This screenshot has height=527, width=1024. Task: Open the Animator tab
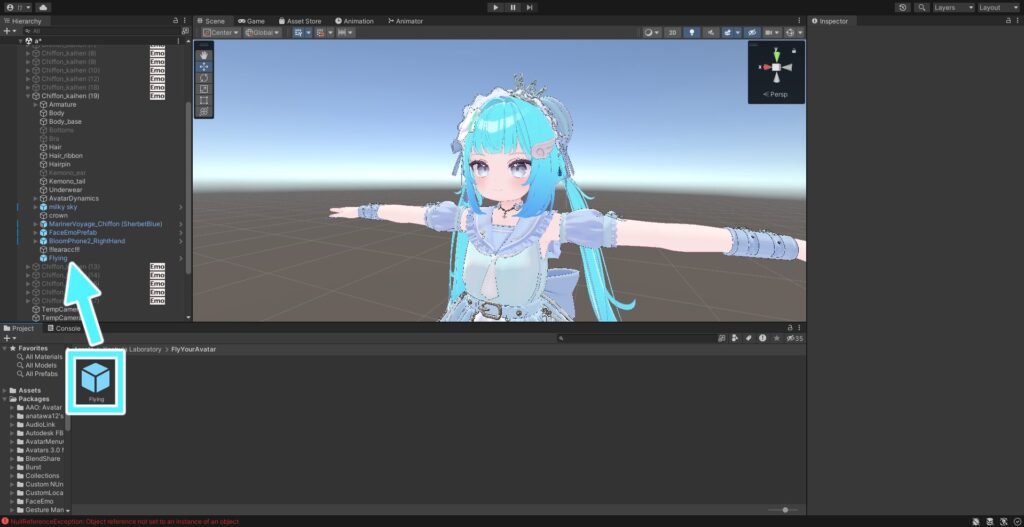point(405,20)
